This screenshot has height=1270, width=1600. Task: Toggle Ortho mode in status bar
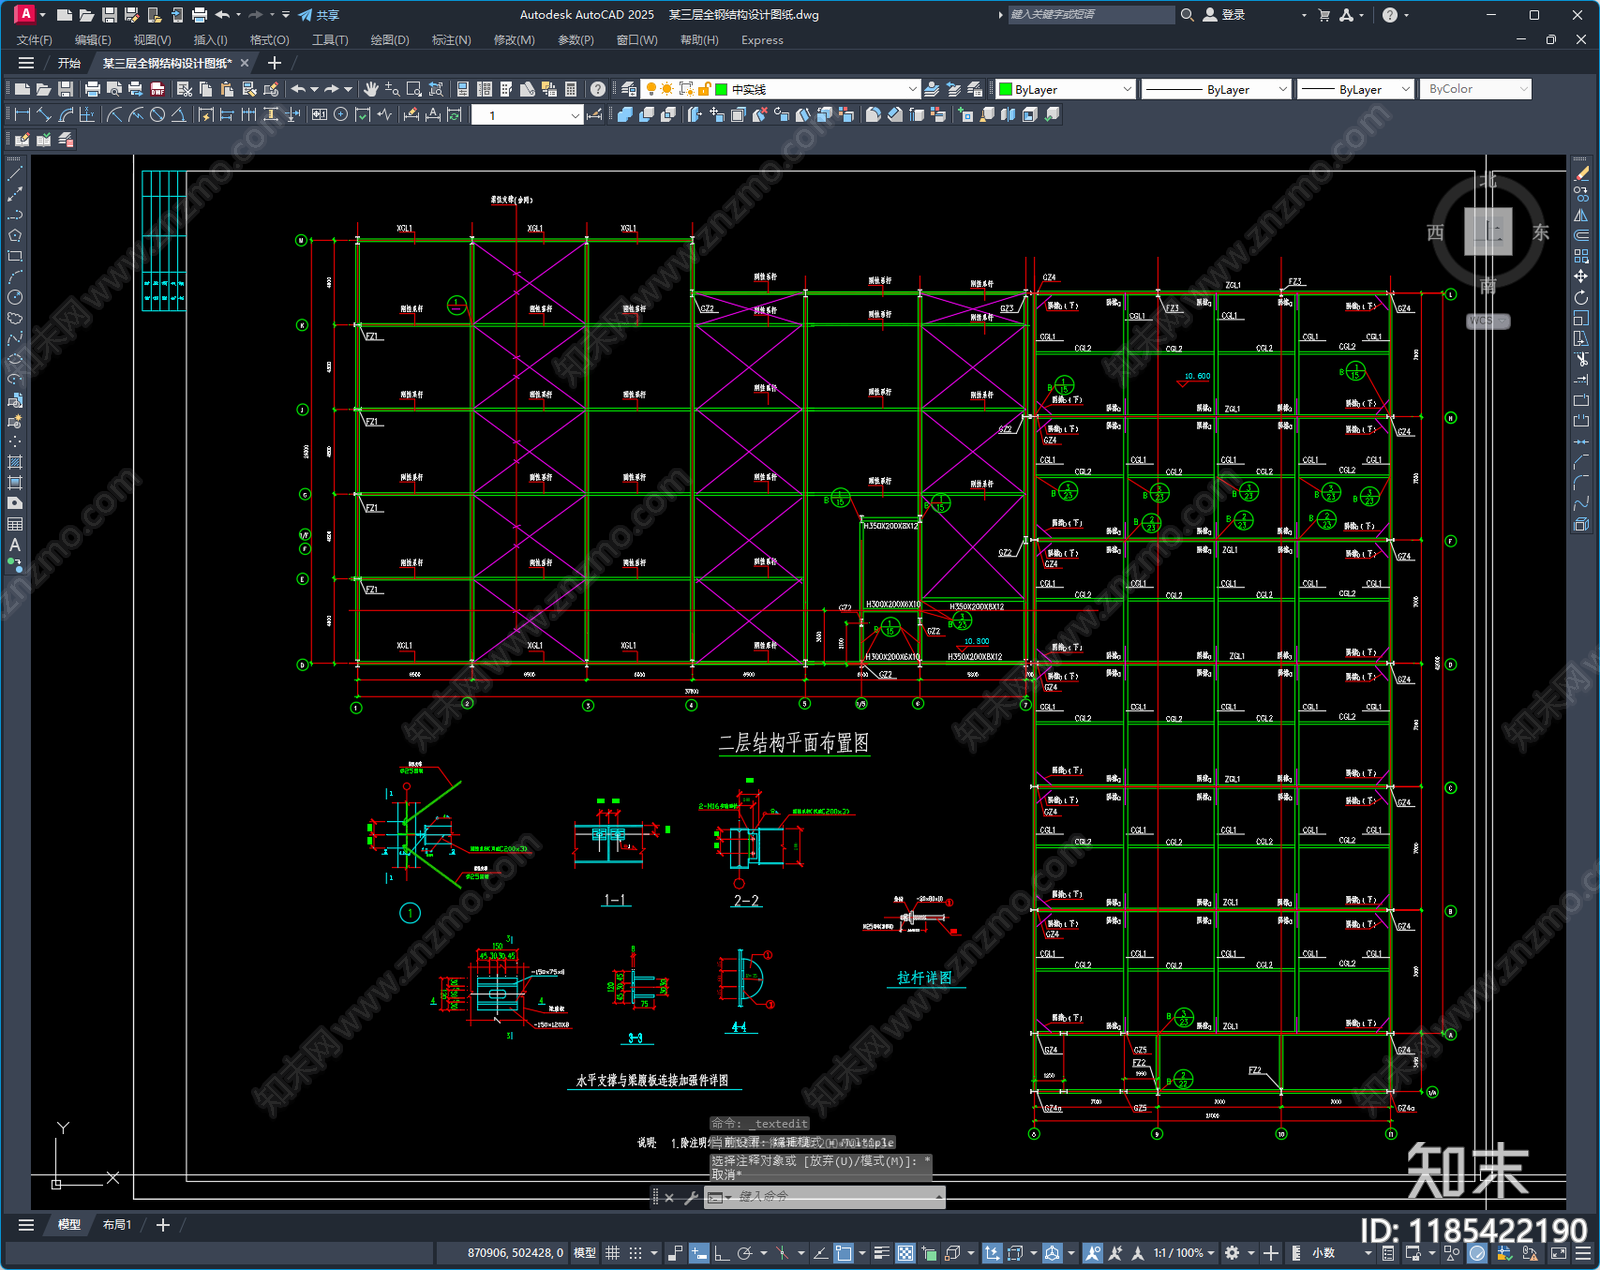[721, 1253]
